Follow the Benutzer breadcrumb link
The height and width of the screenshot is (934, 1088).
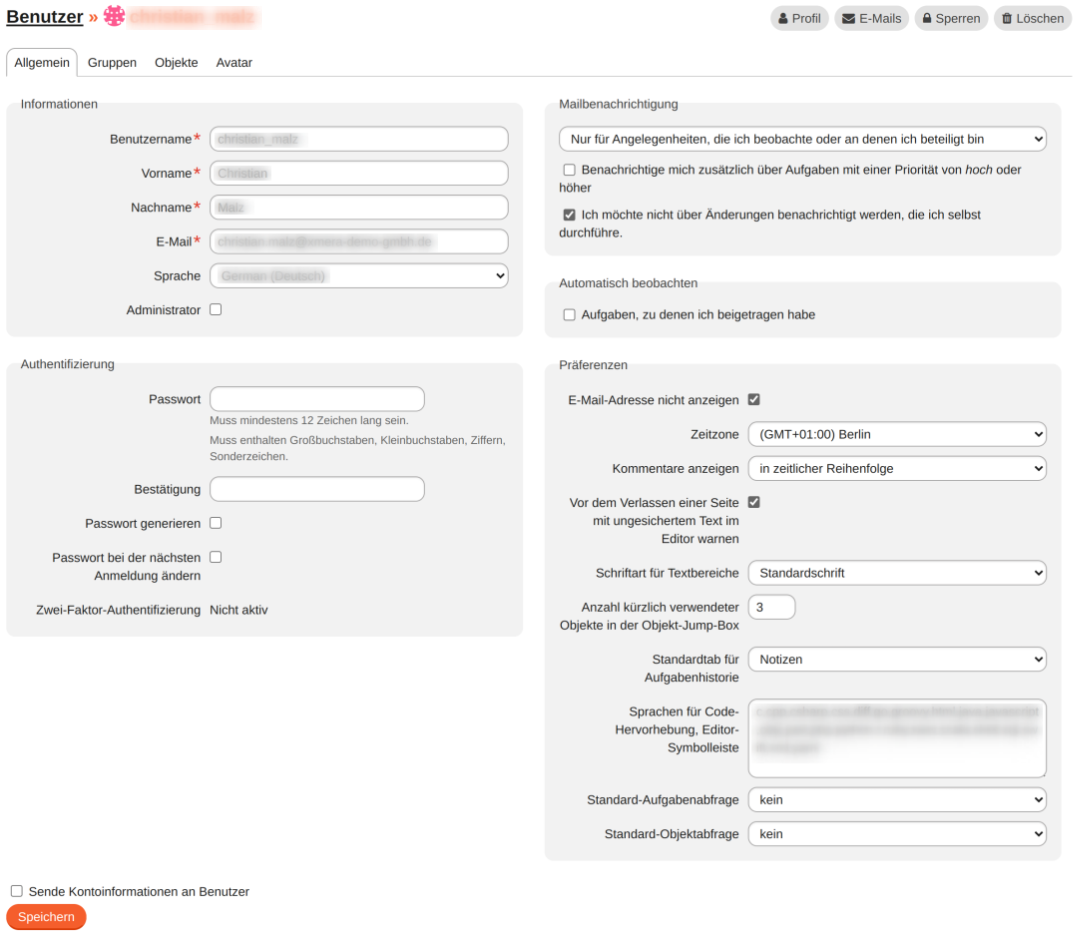[x=45, y=16]
